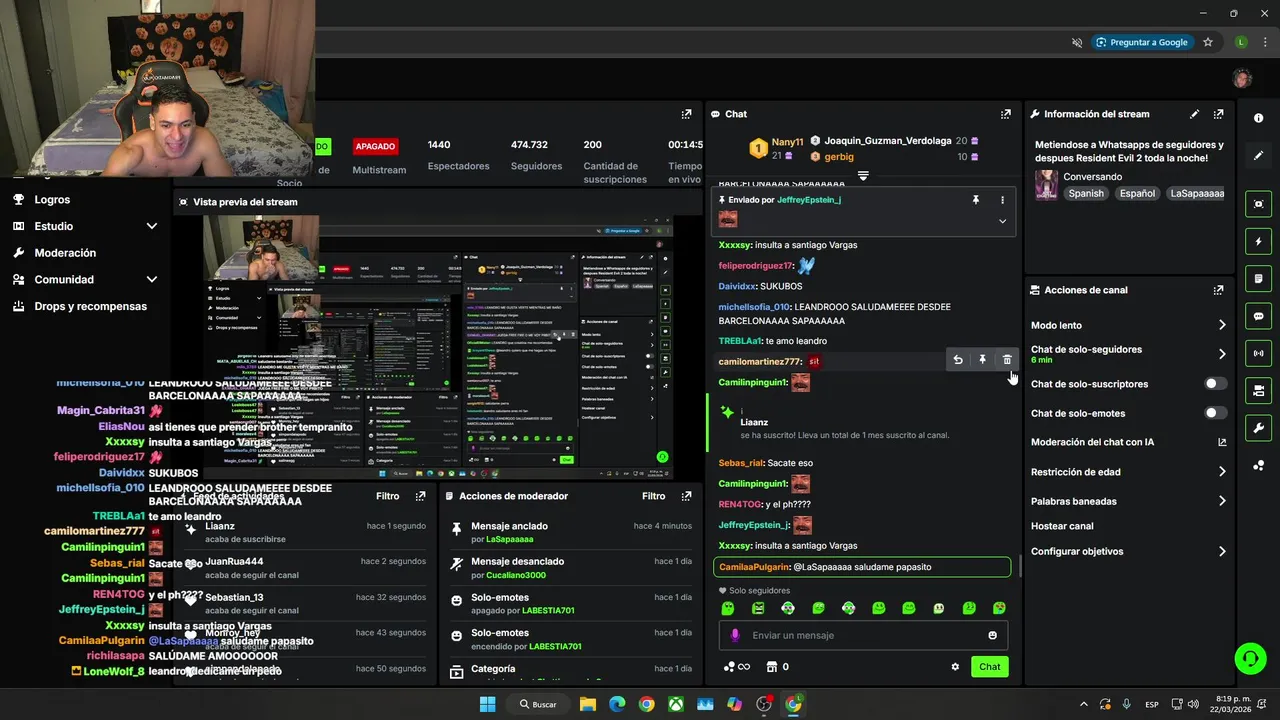Click pencil edit icon in right sidebar
This screenshot has width=1280, height=720.
pos(1258,155)
